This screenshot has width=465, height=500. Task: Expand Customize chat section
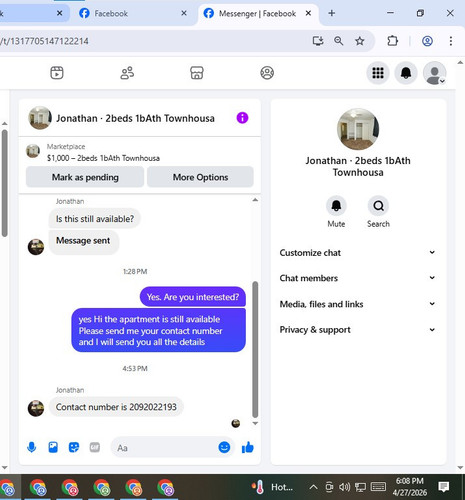[x=358, y=253]
